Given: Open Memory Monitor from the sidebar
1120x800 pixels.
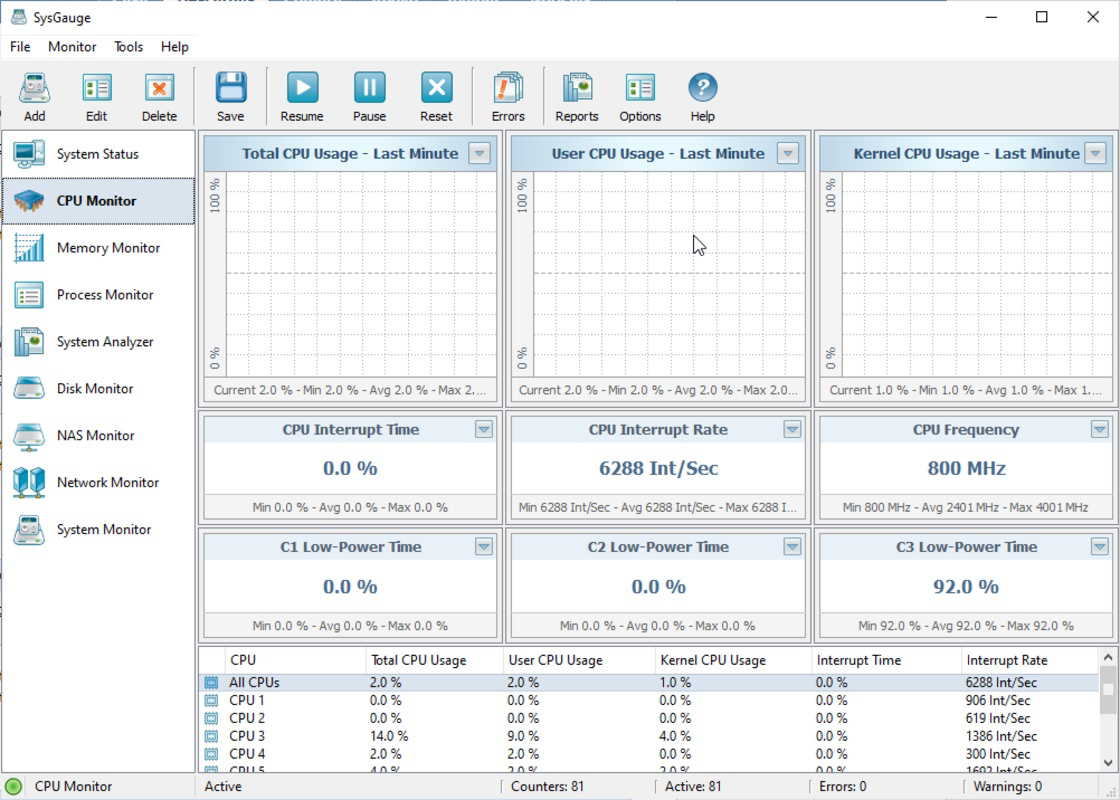Looking at the screenshot, I should click(98, 248).
